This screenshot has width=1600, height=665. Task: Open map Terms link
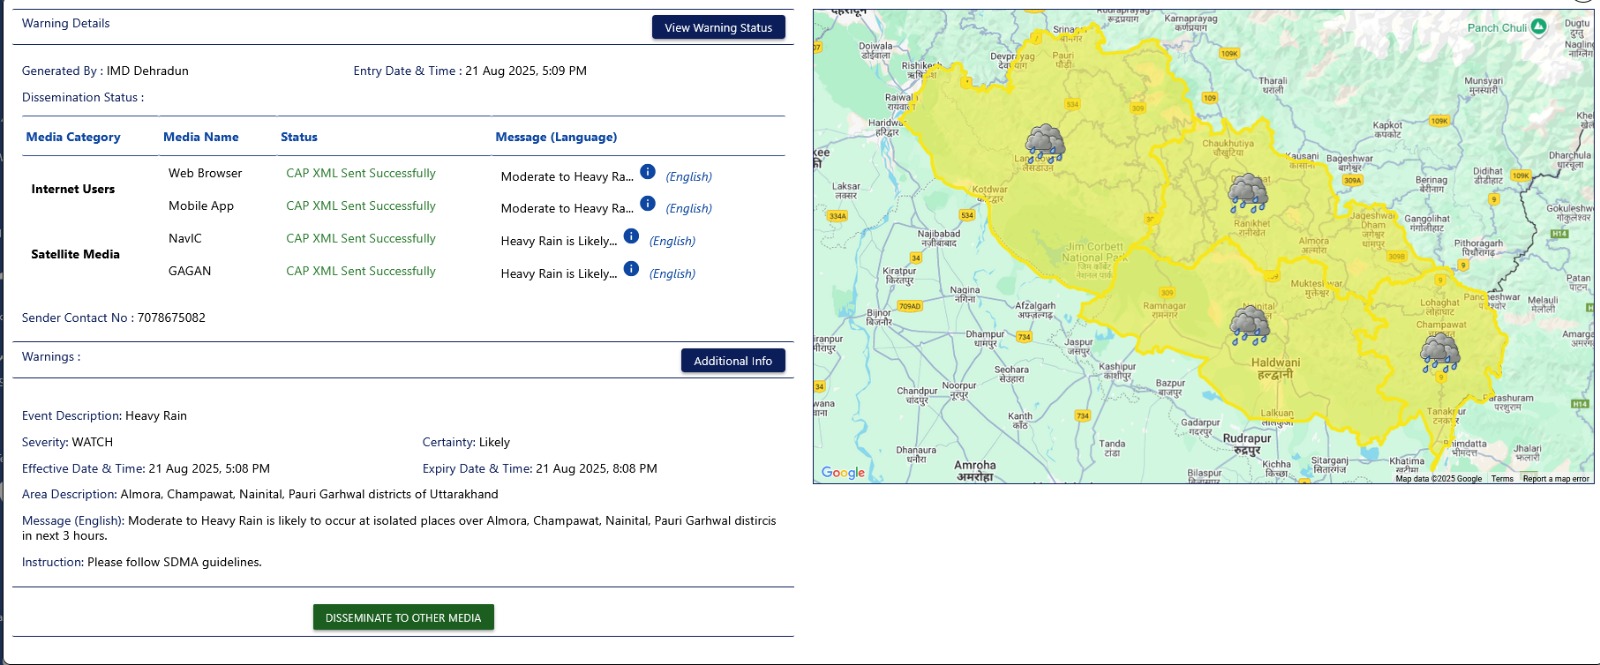(1502, 479)
